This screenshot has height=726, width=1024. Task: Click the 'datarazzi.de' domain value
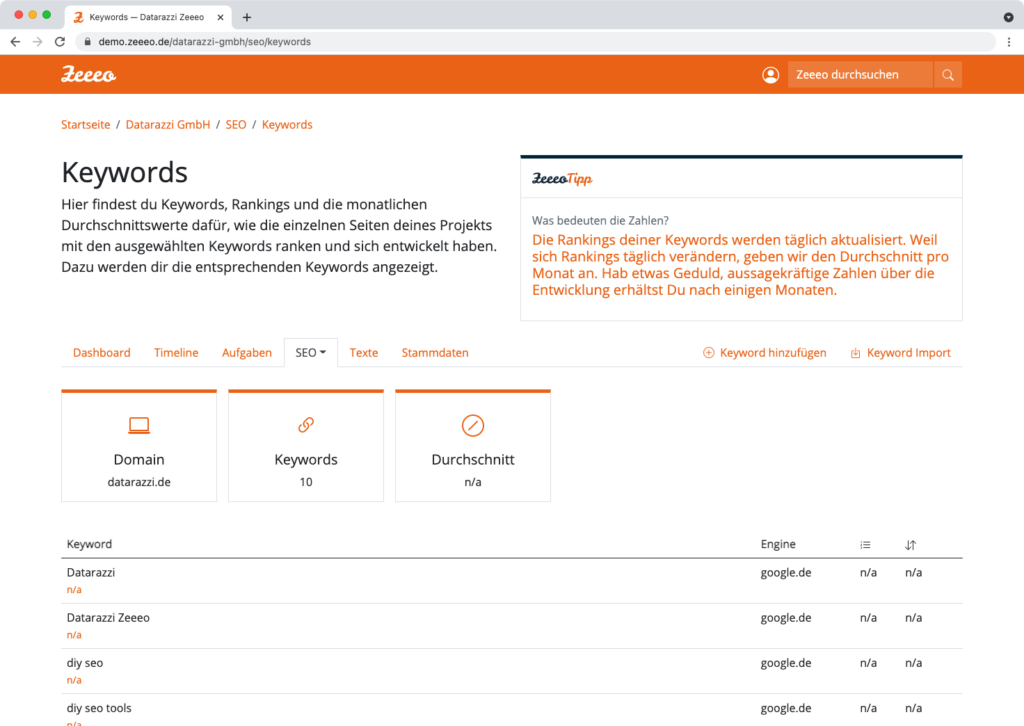pyautogui.click(x=139, y=482)
